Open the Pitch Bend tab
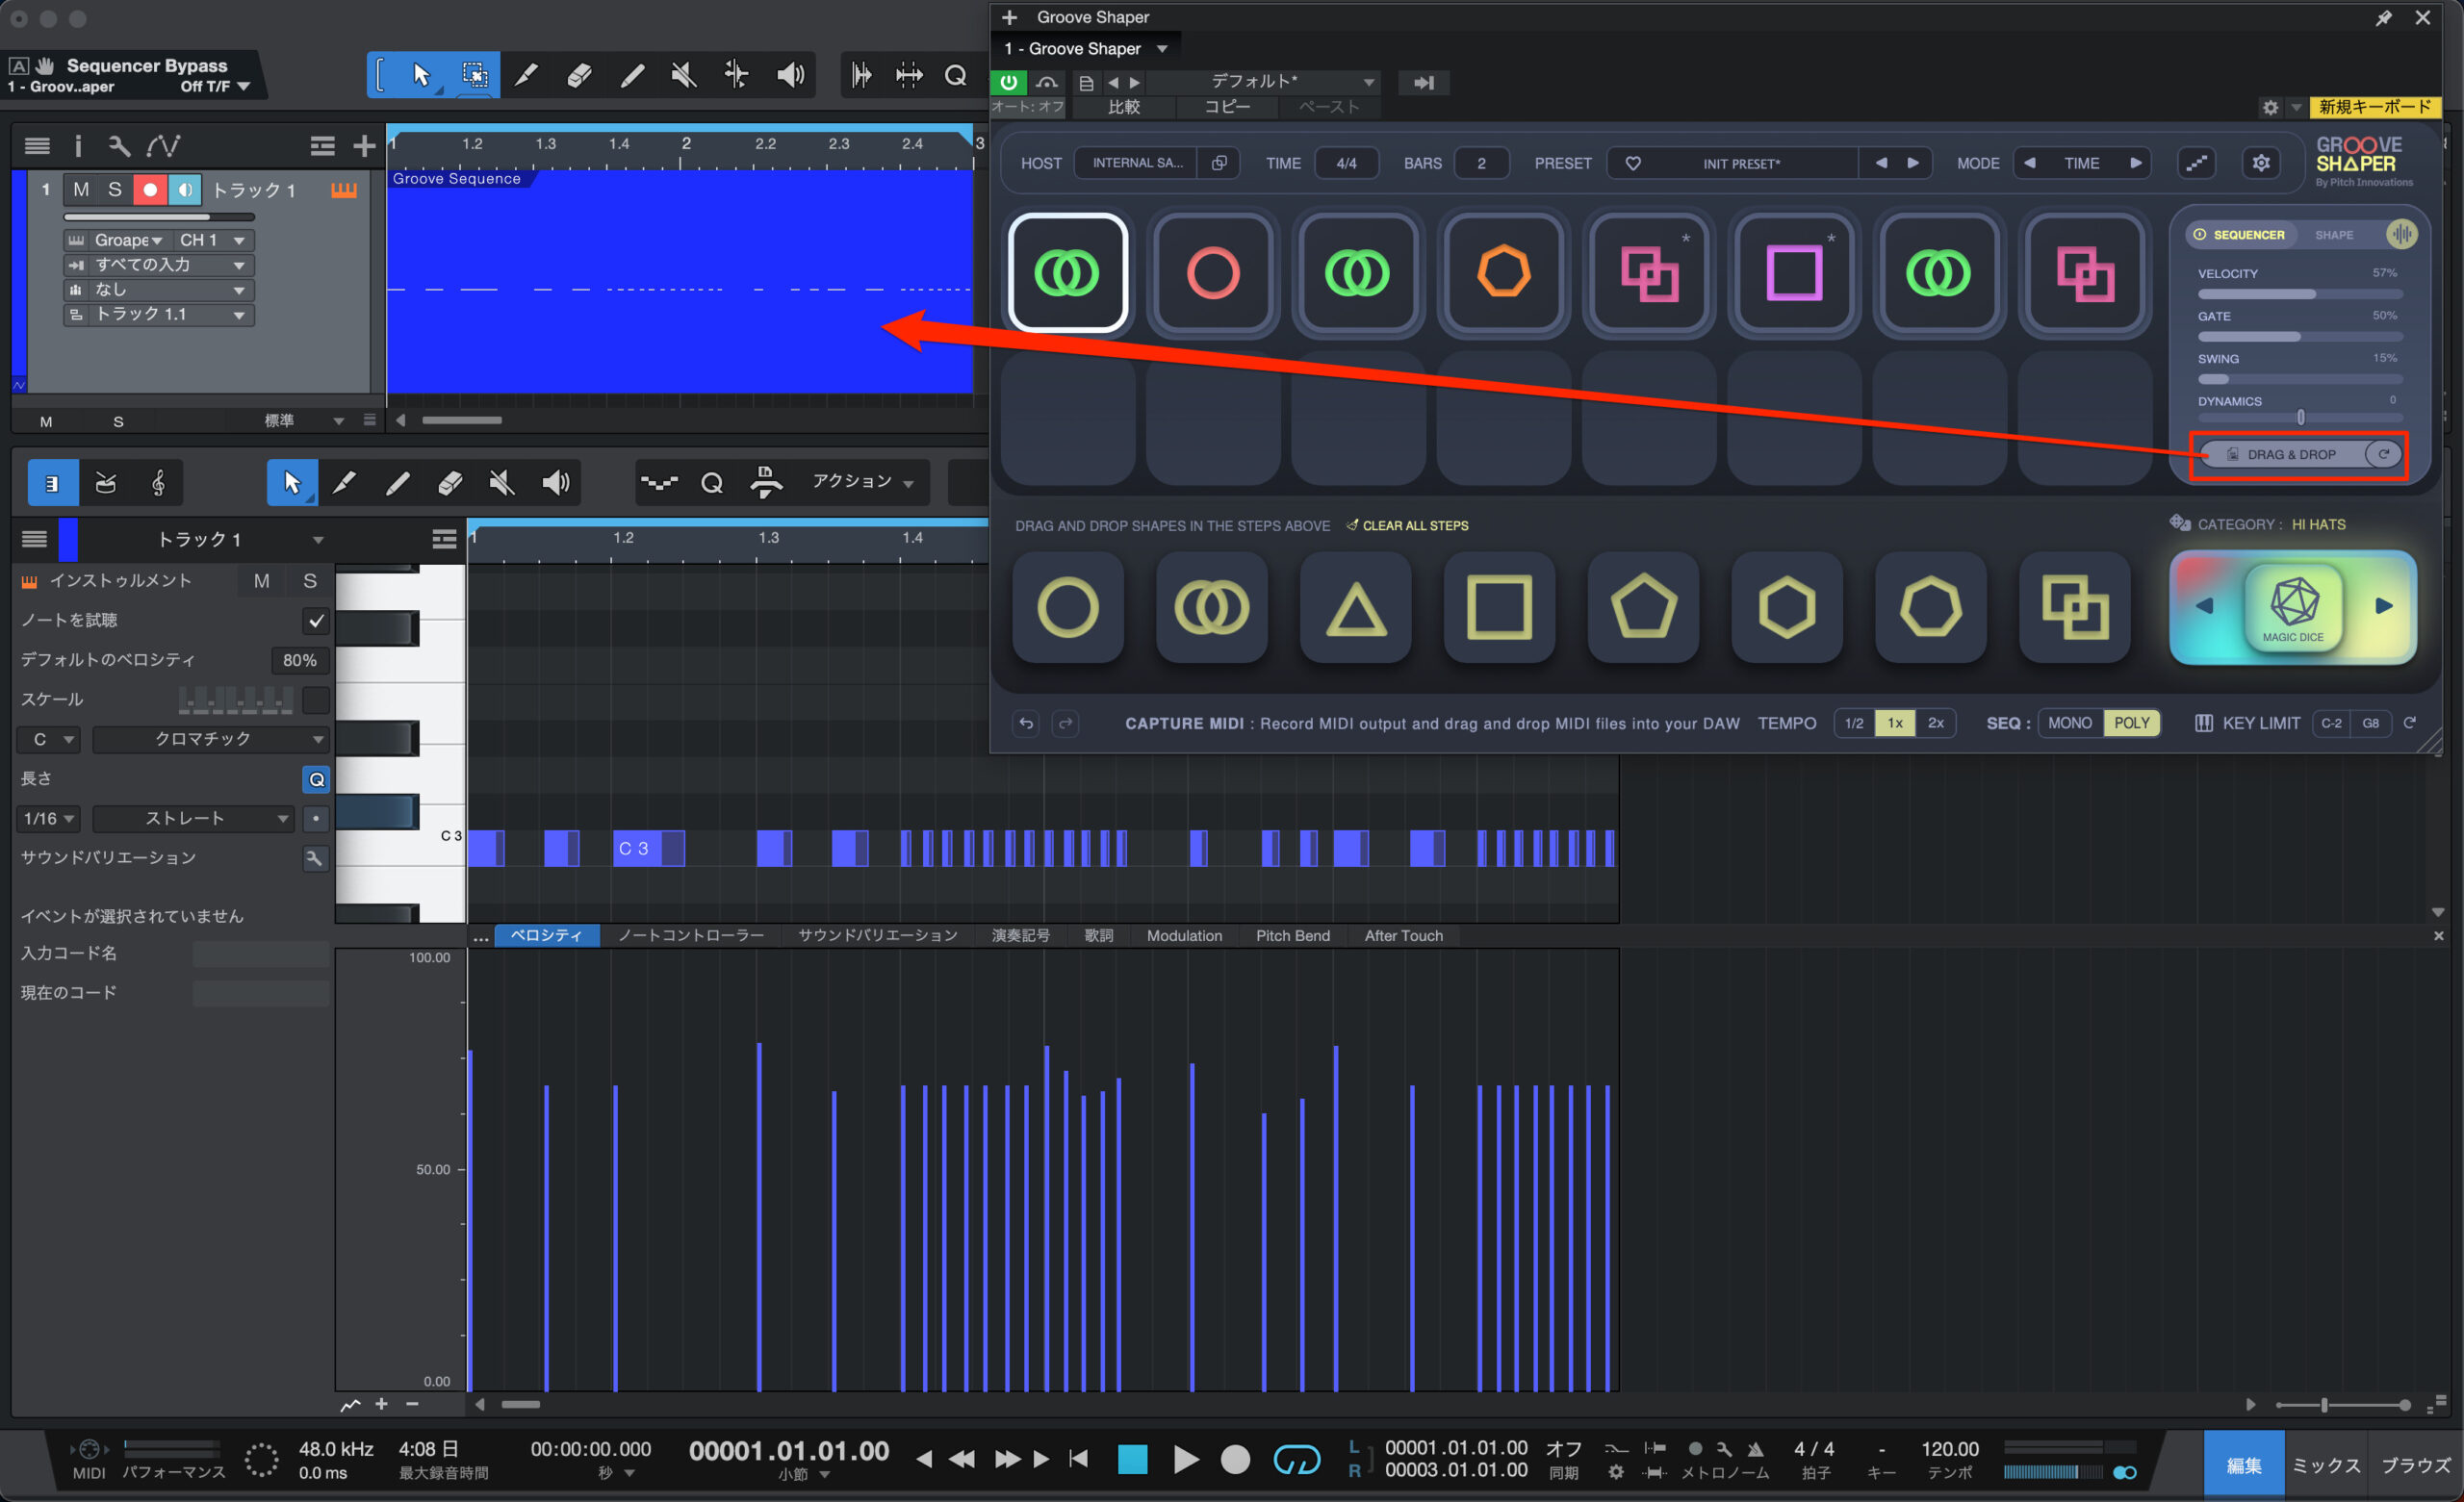 click(1292, 936)
